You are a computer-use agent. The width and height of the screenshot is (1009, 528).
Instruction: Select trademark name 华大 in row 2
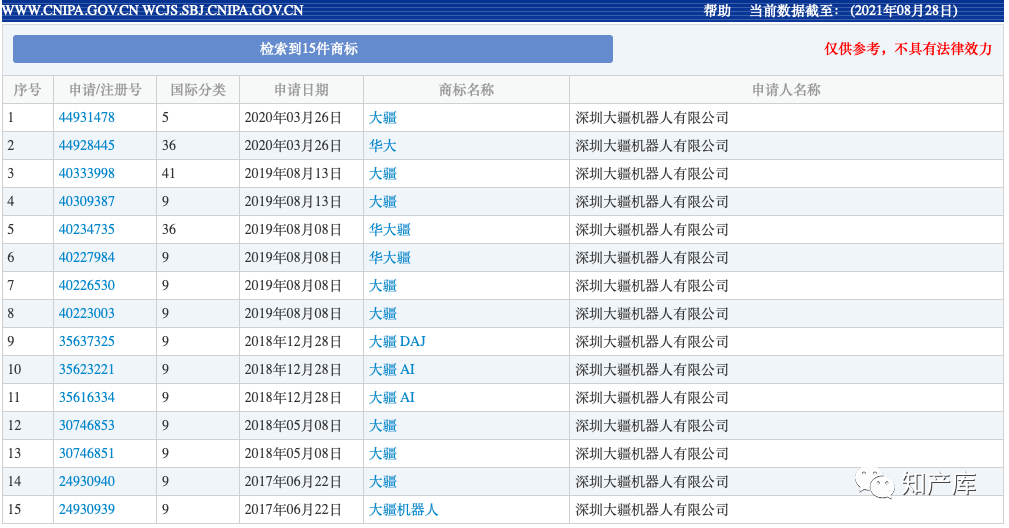tap(383, 146)
